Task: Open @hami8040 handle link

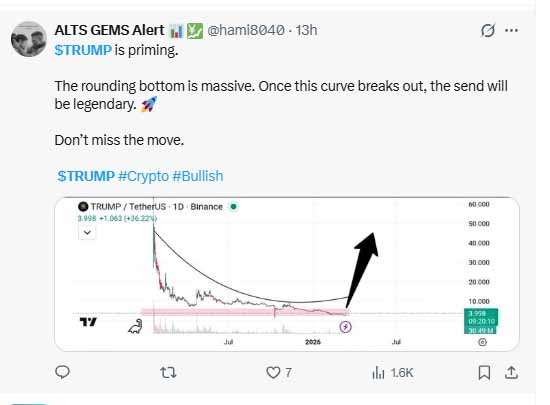Action: tap(246, 31)
